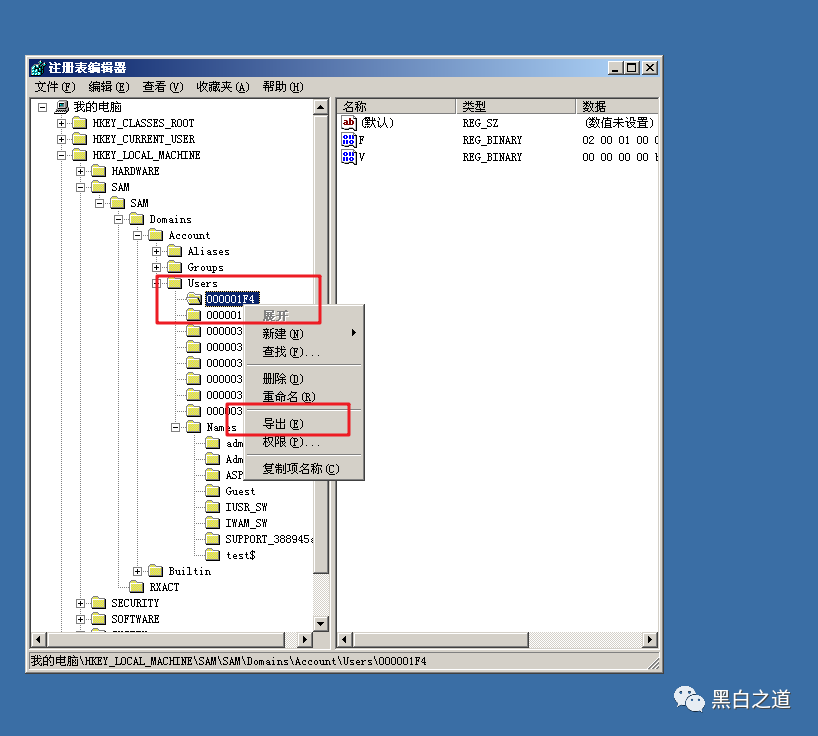Select the test$ account folder icon
The height and width of the screenshot is (736, 818).
pos(212,555)
